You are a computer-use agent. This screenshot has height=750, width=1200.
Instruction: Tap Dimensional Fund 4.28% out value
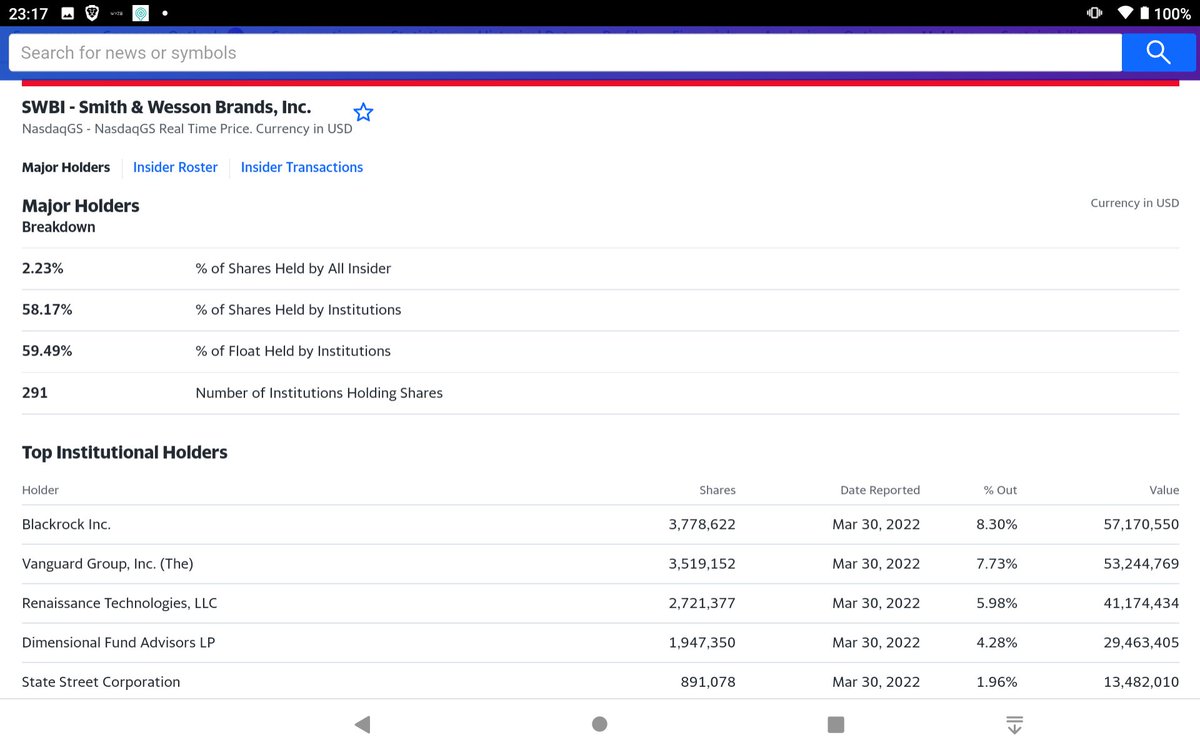click(x=997, y=642)
